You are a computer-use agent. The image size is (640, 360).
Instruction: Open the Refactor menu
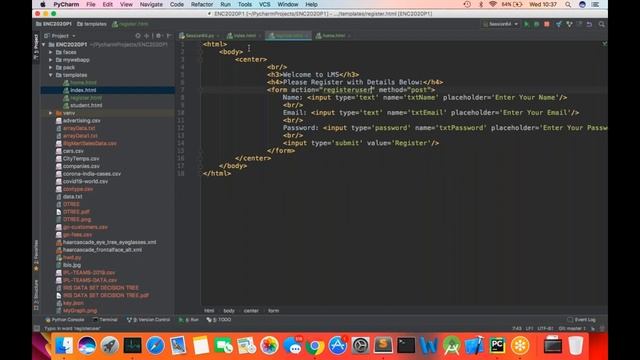point(202,4)
